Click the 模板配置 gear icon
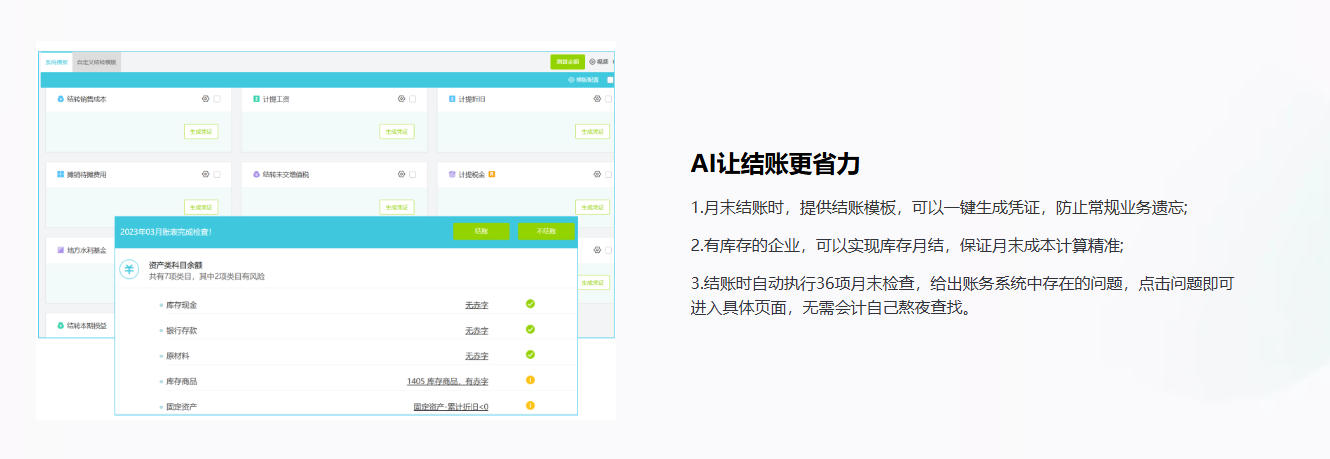 pyautogui.click(x=571, y=79)
